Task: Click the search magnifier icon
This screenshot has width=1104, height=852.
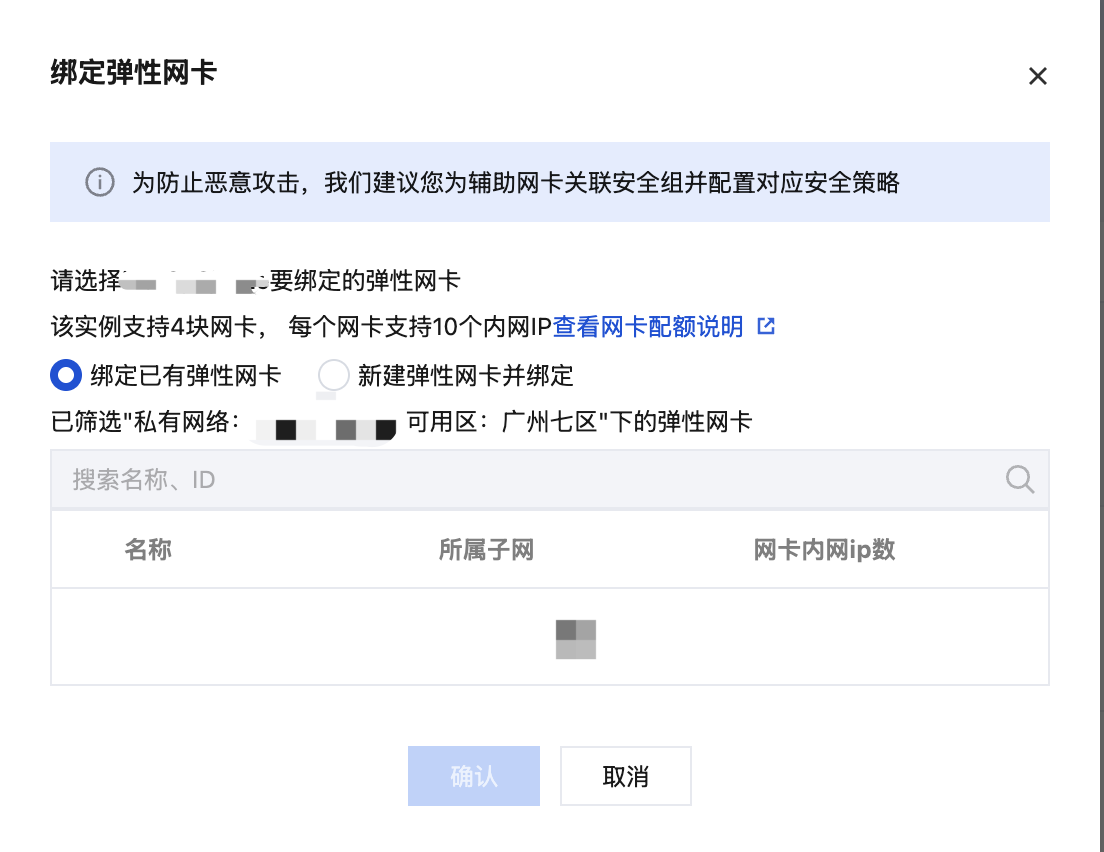Action: 1019,480
